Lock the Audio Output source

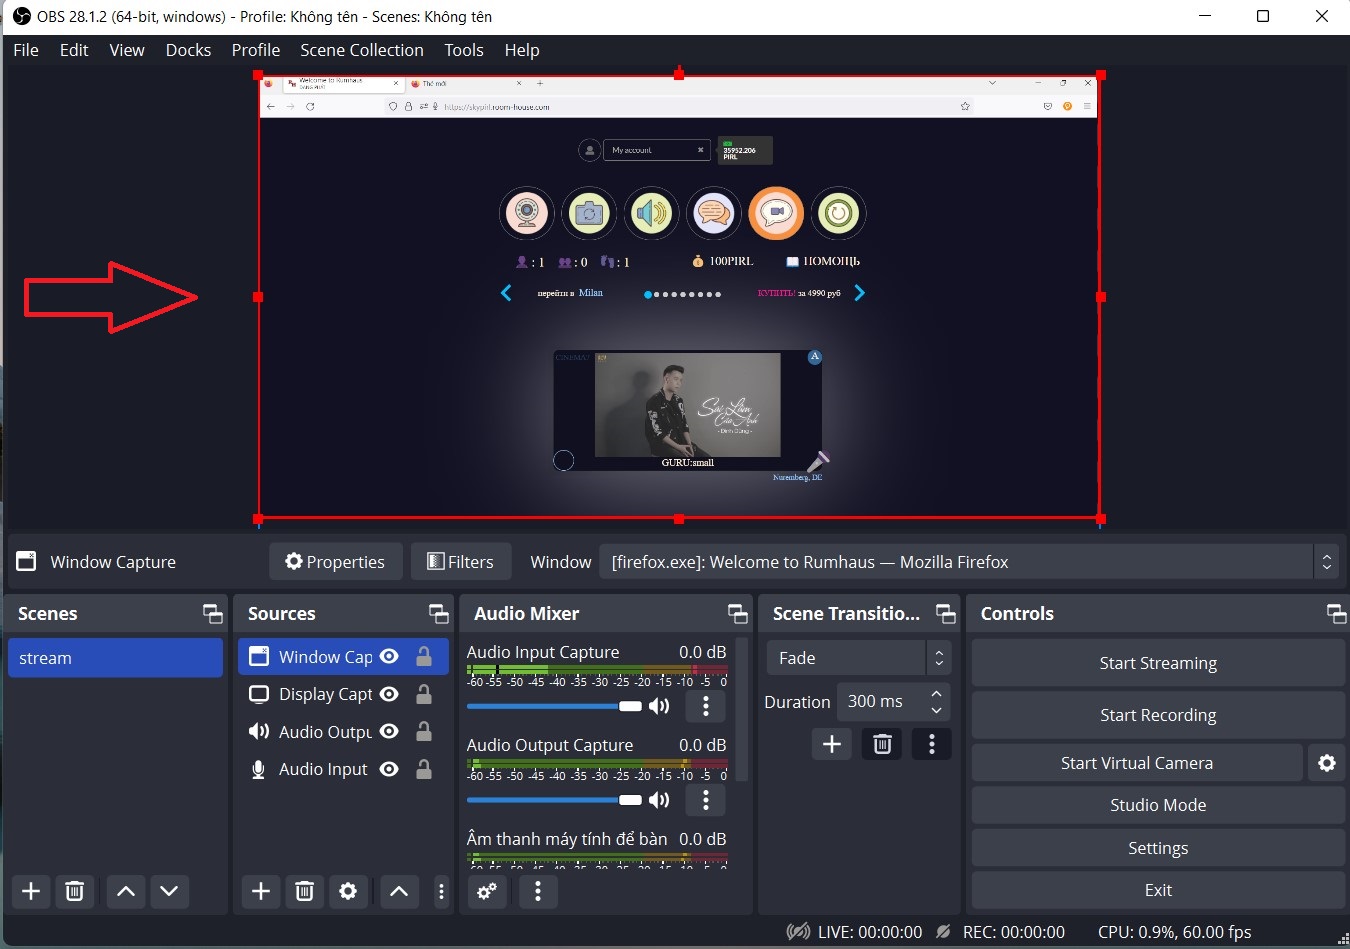click(x=424, y=732)
